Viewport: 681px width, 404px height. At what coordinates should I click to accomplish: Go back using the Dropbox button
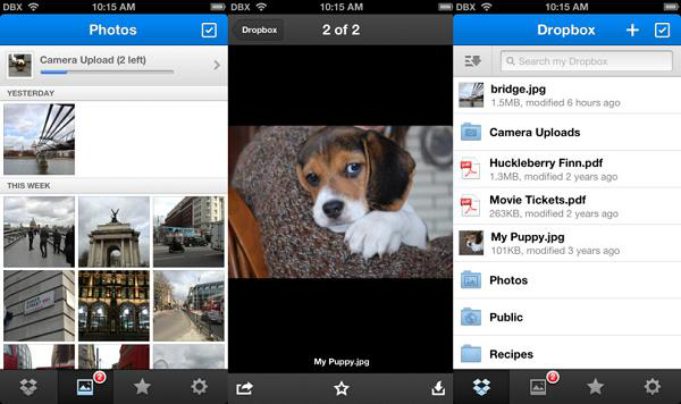click(x=259, y=30)
